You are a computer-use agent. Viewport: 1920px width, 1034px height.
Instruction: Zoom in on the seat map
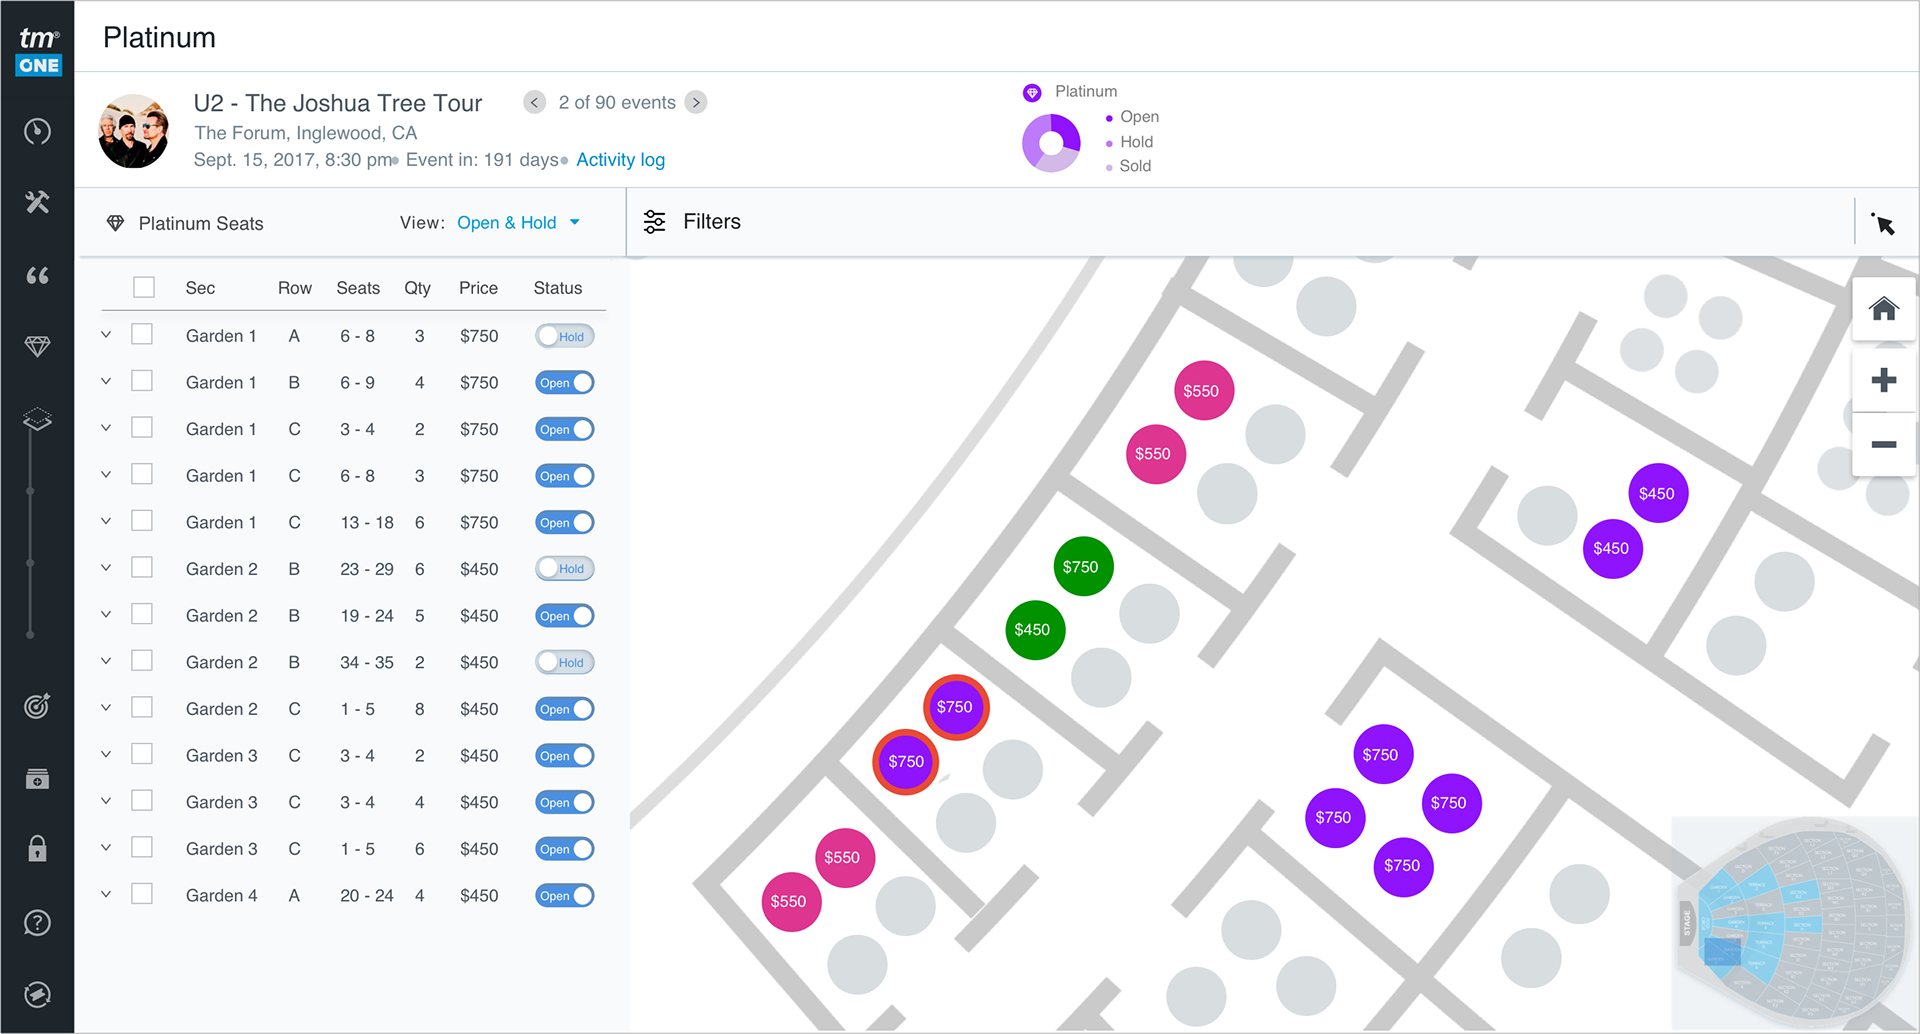[x=1884, y=380]
